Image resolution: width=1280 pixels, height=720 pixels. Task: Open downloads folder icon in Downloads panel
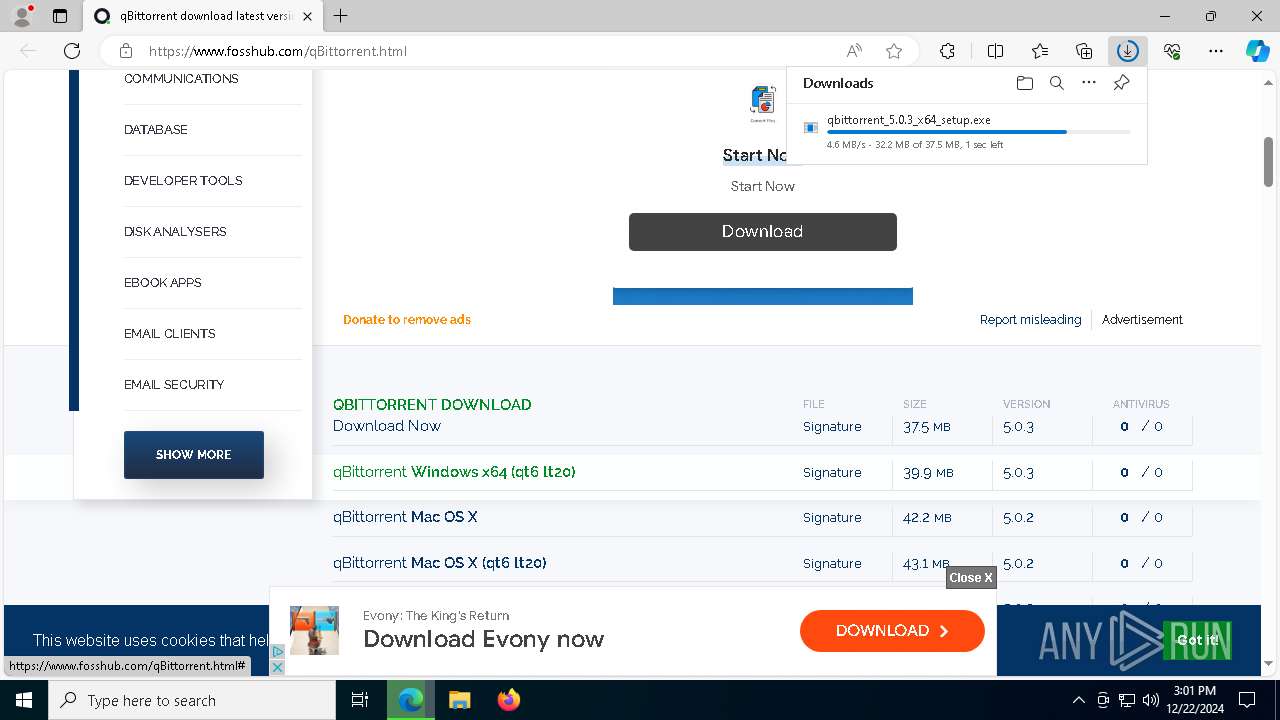pos(1024,83)
